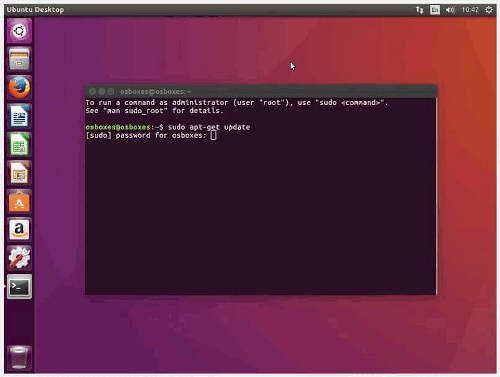Click the 'osboxes@osboxes' green prompt text

(118, 127)
